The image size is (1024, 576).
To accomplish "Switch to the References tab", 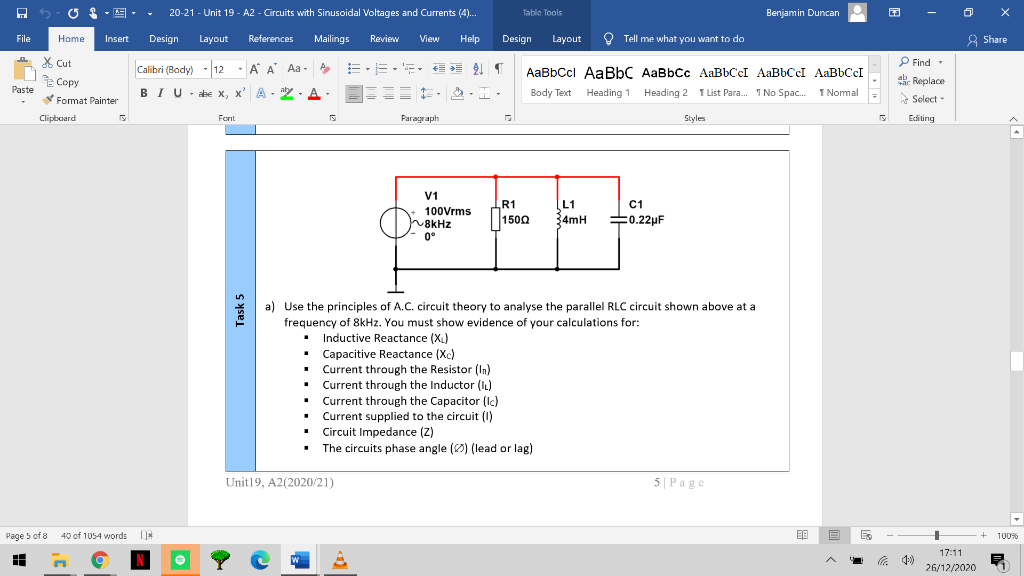I will tap(270, 39).
